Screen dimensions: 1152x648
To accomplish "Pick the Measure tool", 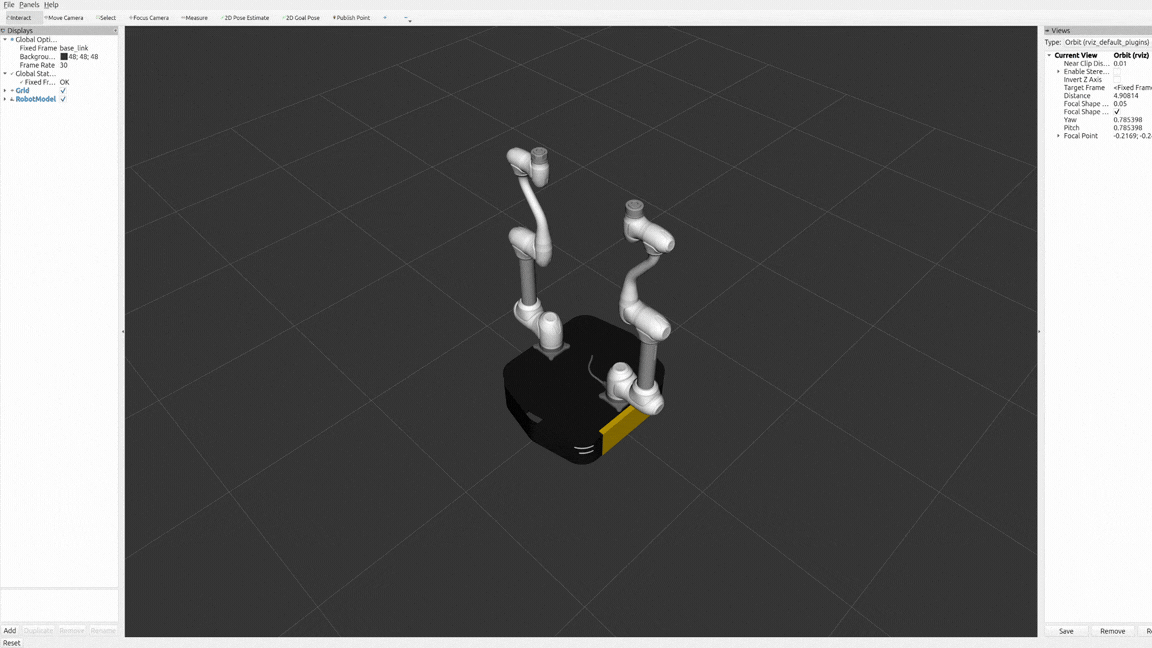I will (195, 18).
